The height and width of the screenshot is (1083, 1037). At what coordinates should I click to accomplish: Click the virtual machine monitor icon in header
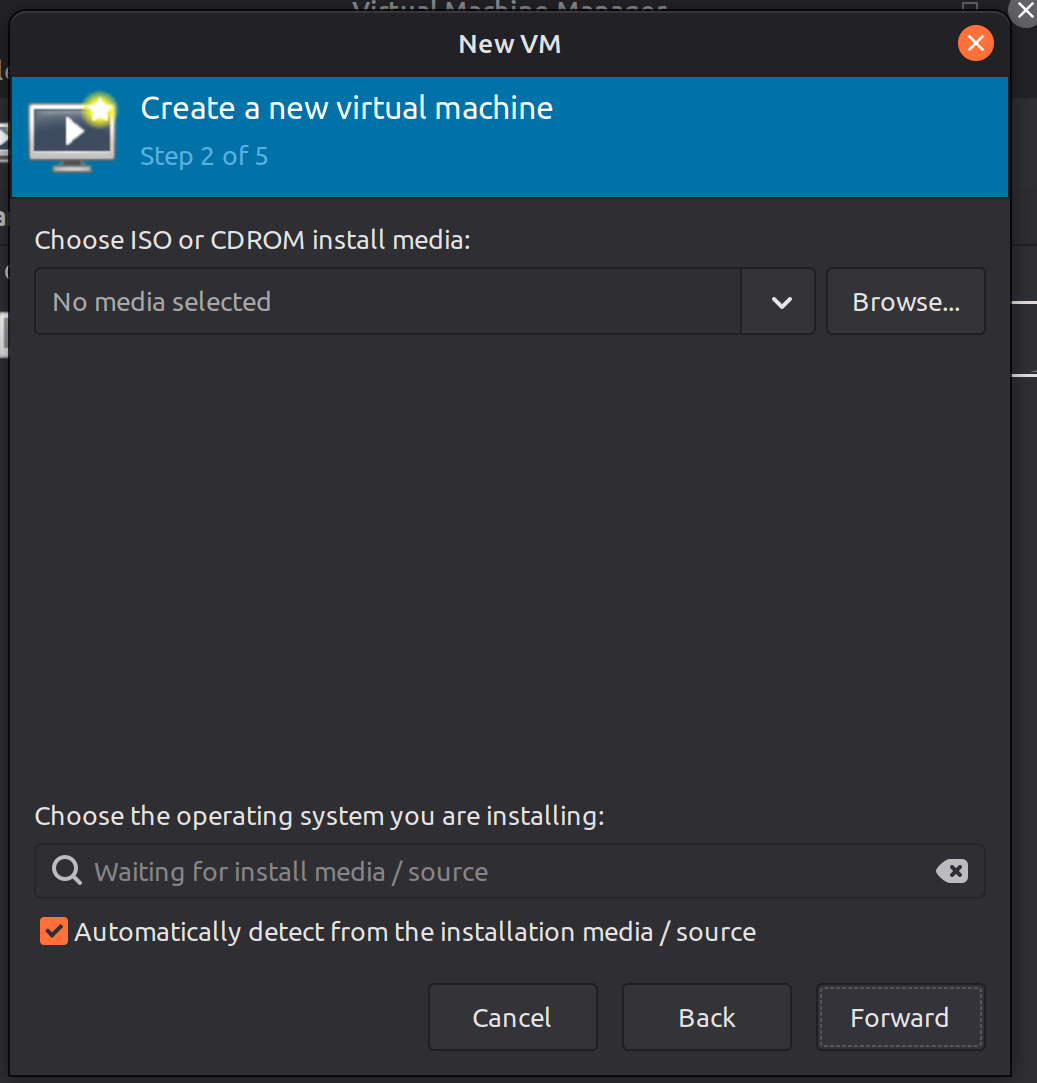pyautogui.click(x=71, y=134)
